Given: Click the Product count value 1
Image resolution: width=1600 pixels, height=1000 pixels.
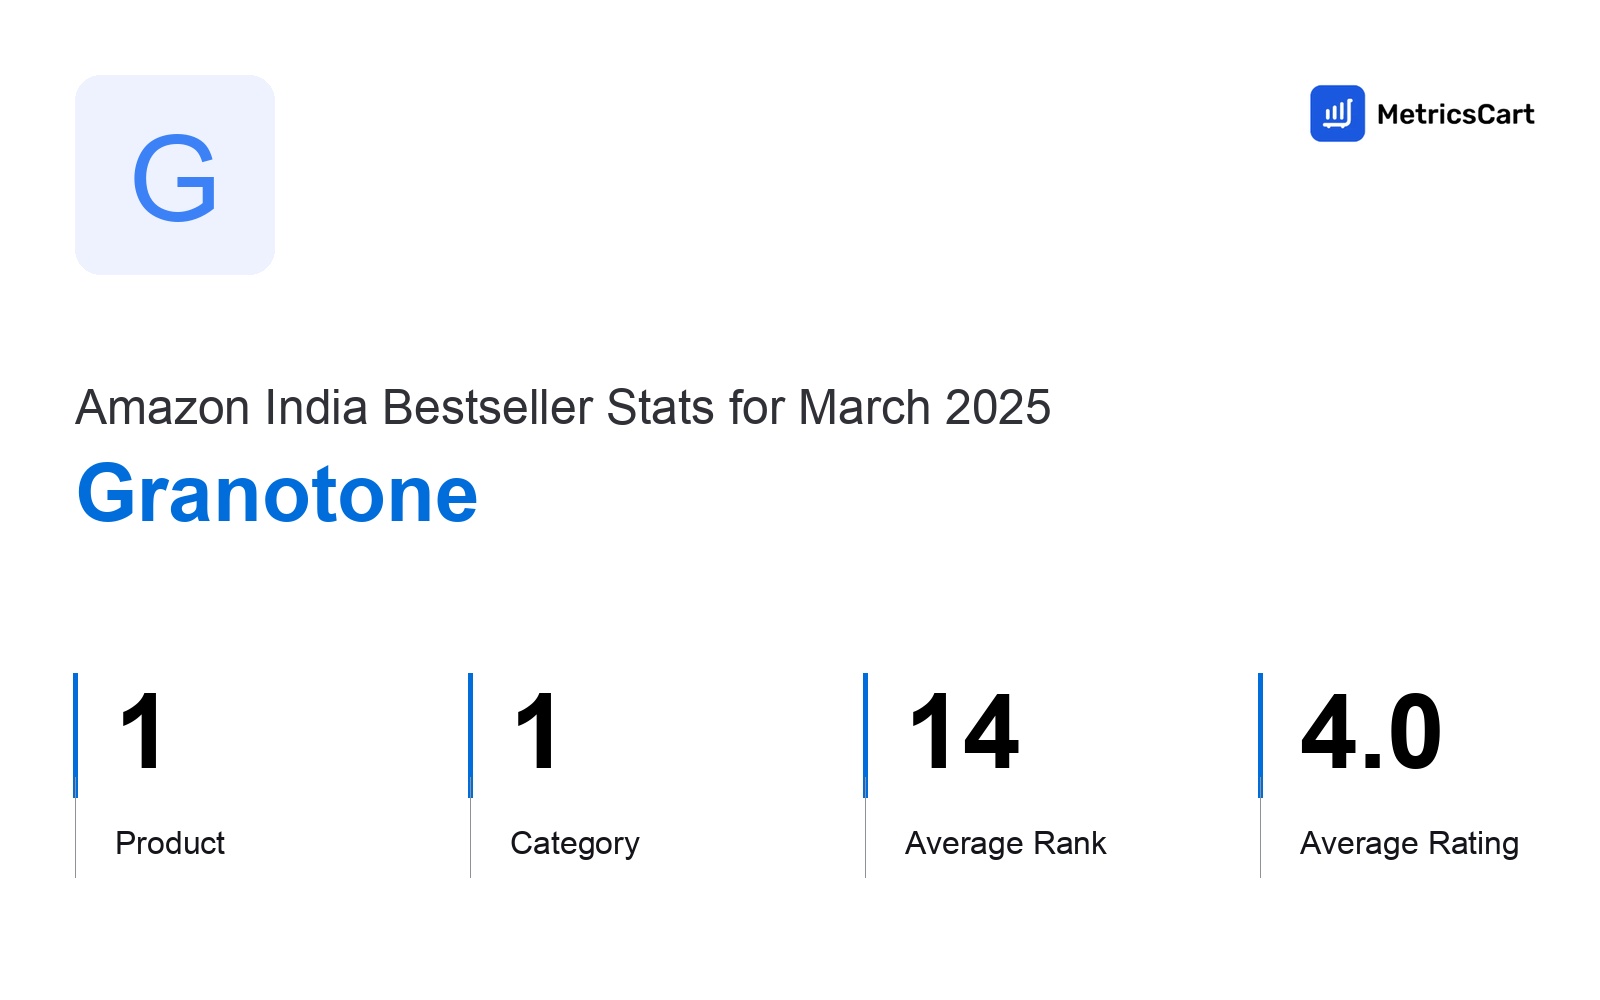Looking at the screenshot, I should [x=141, y=732].
